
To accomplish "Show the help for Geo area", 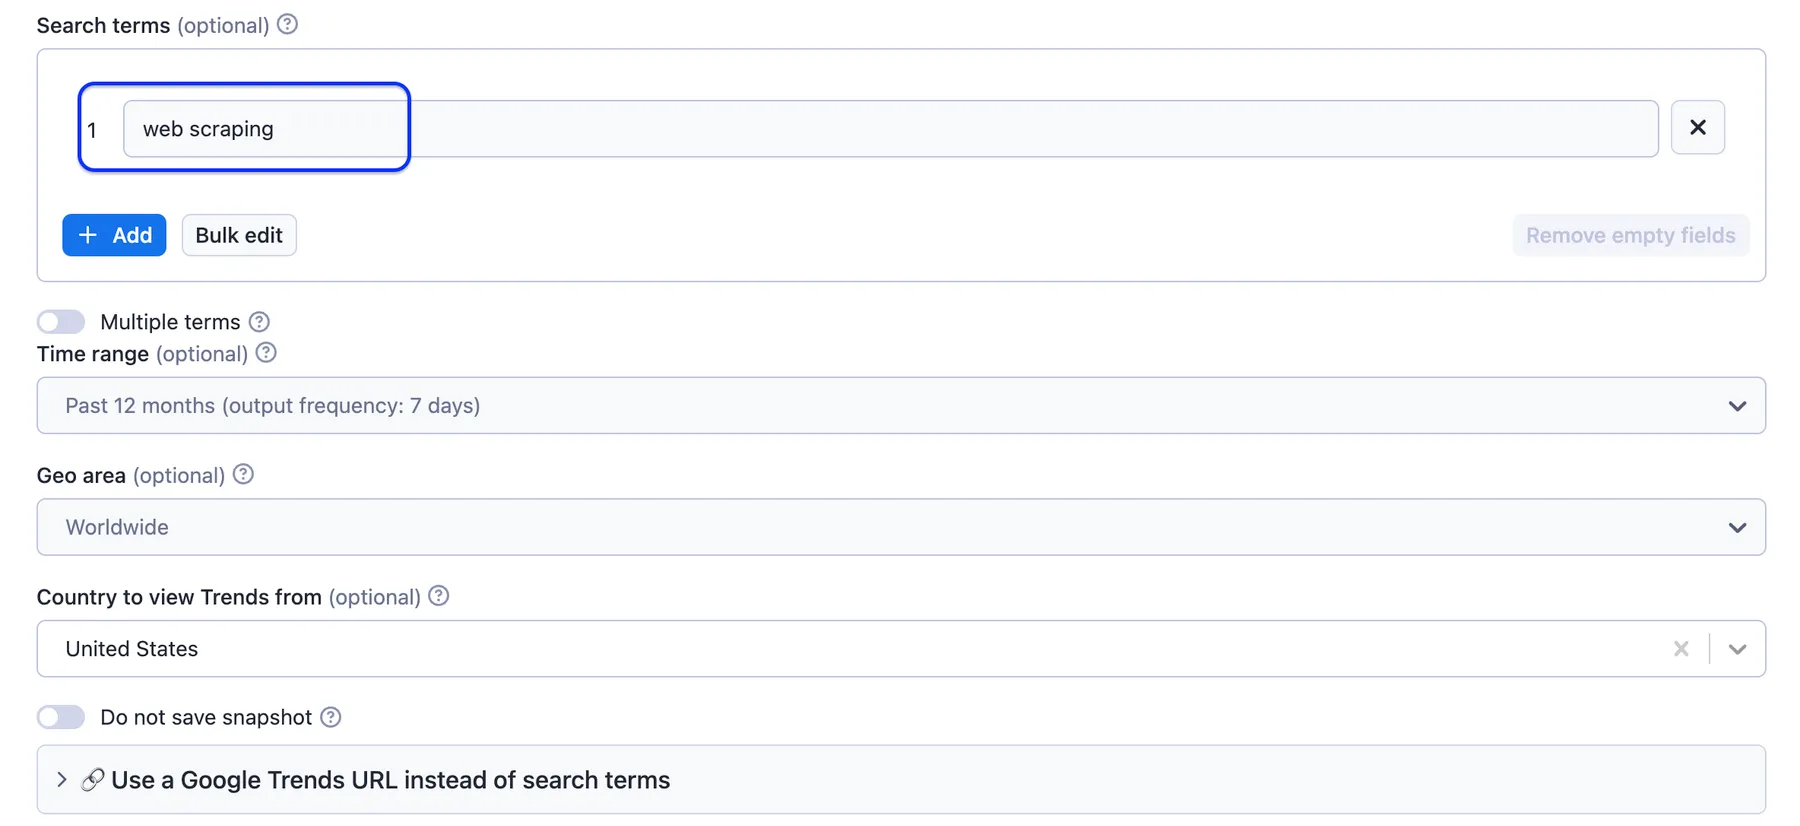I will [243, 475].
